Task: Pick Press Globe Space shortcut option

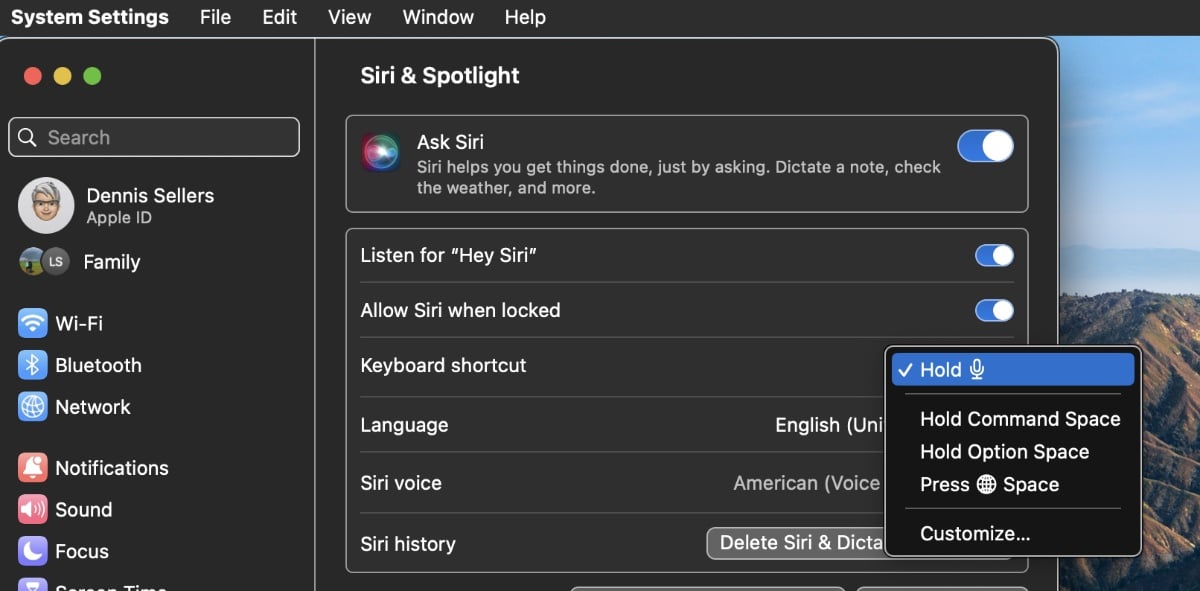Action: click(x=989, y=485)
